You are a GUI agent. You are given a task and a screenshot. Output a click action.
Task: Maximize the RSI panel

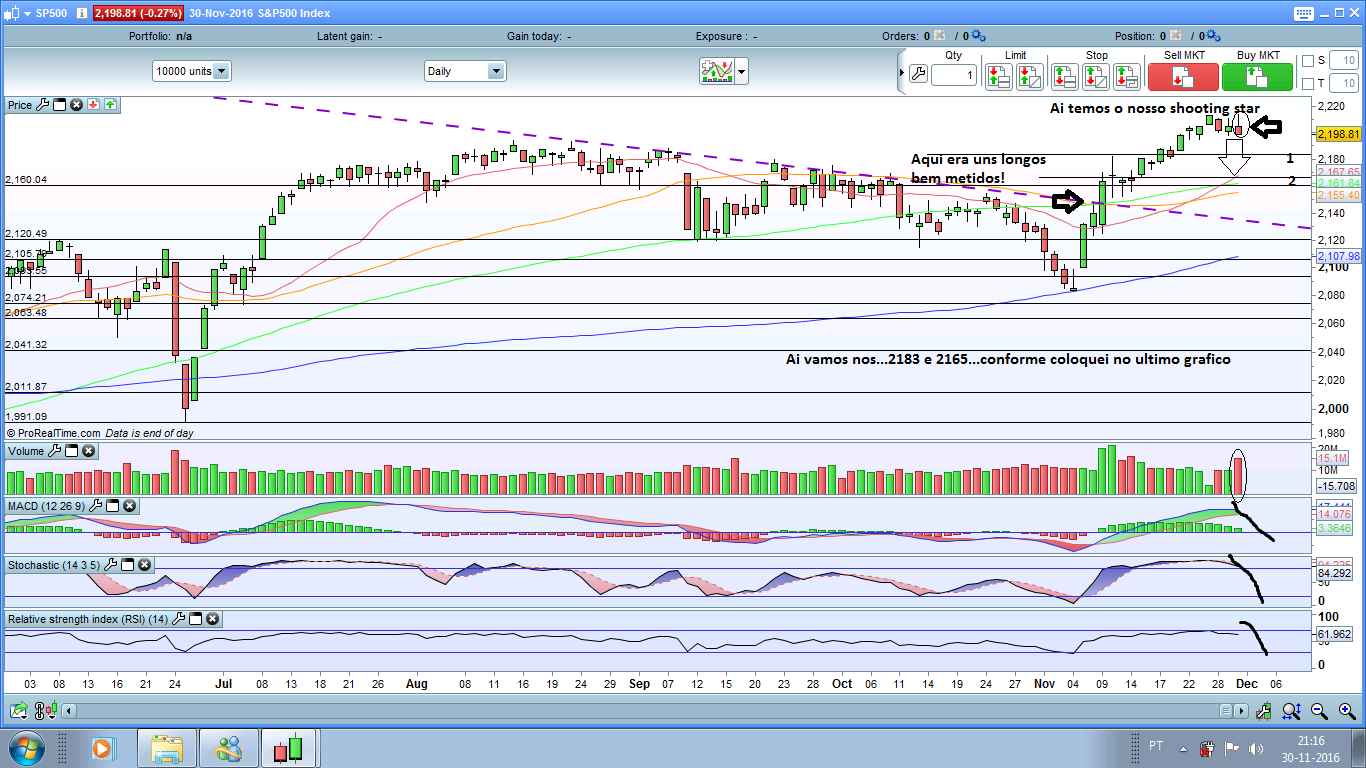coord(196,619)
